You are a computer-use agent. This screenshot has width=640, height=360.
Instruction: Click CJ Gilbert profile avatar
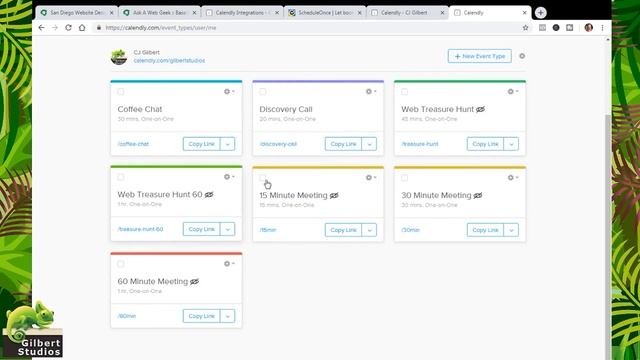tap(119, 57)
